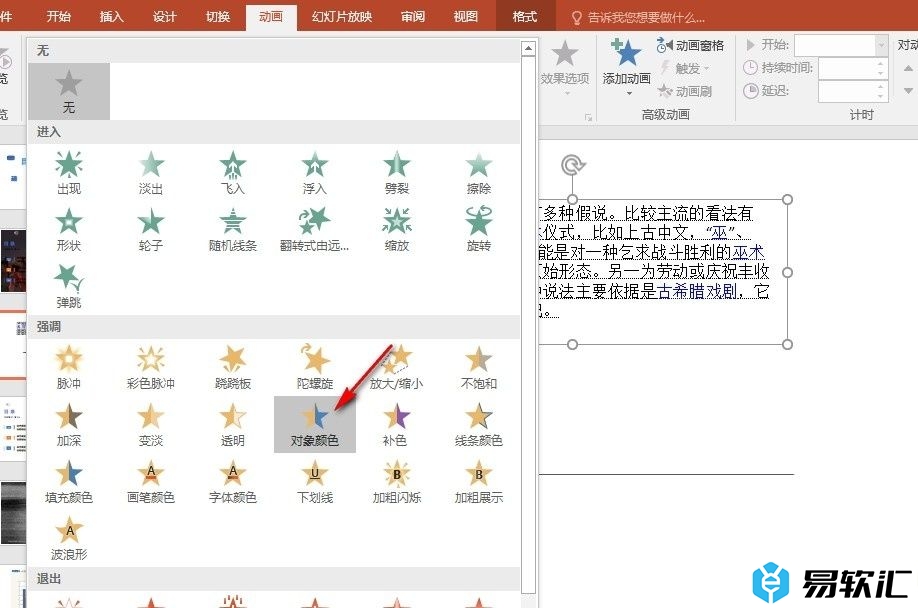Switch to the 幻灯片放映 ribbon tab
The image size is (918, 608).
tap(341, 17)
